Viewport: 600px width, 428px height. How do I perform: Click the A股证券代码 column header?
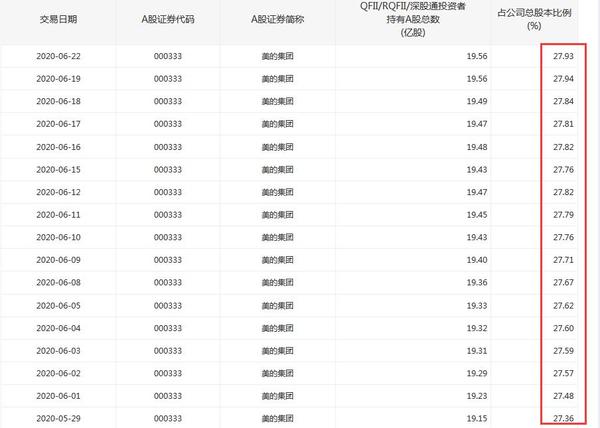tap(168, 19)
